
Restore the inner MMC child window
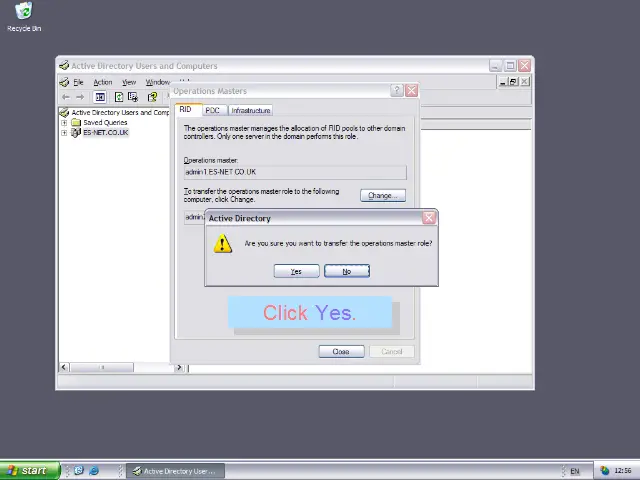pos(513,82)
